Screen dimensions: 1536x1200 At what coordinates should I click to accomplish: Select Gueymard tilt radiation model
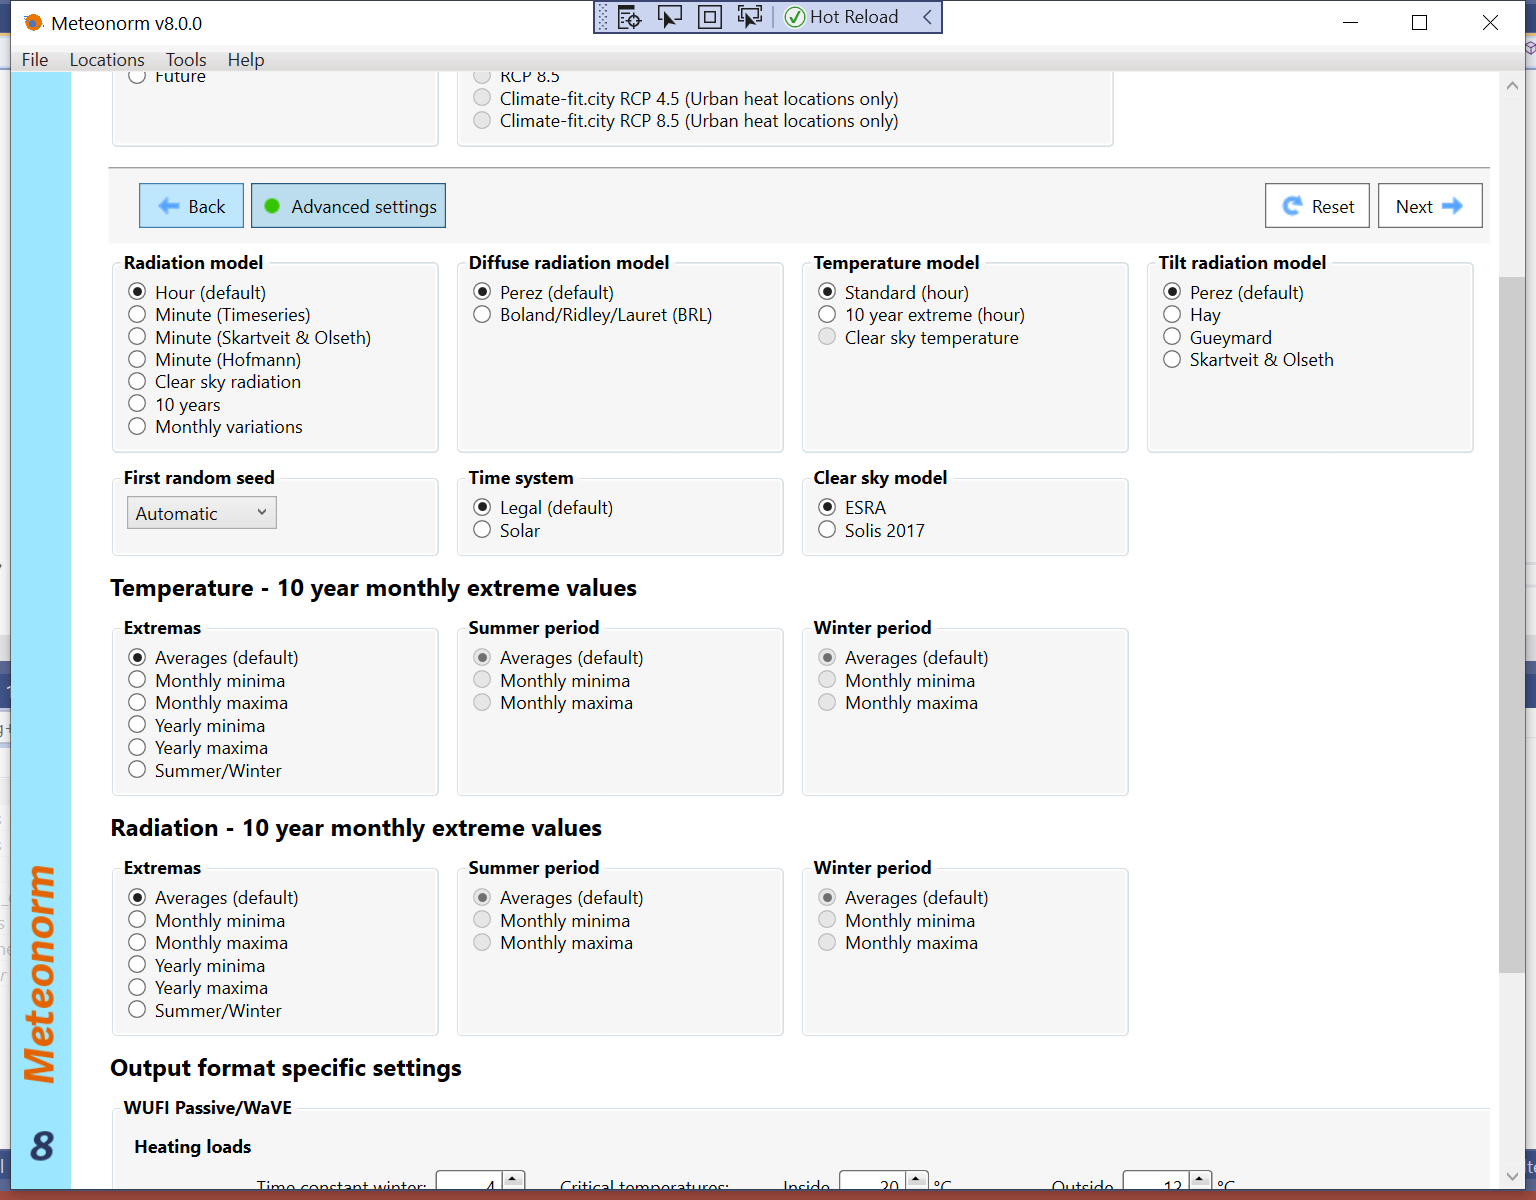pyautogui.click(x=1173, y=338)
